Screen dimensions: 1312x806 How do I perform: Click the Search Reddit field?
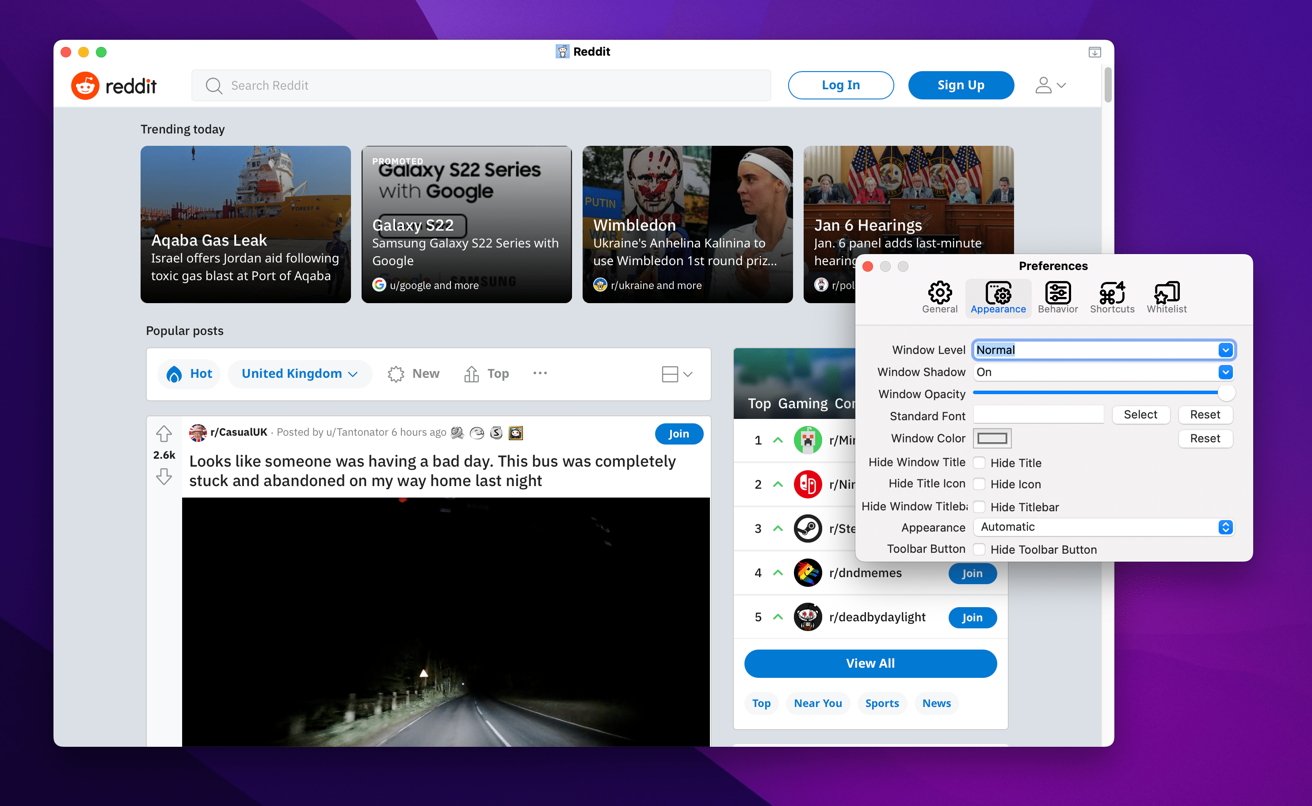481,85
